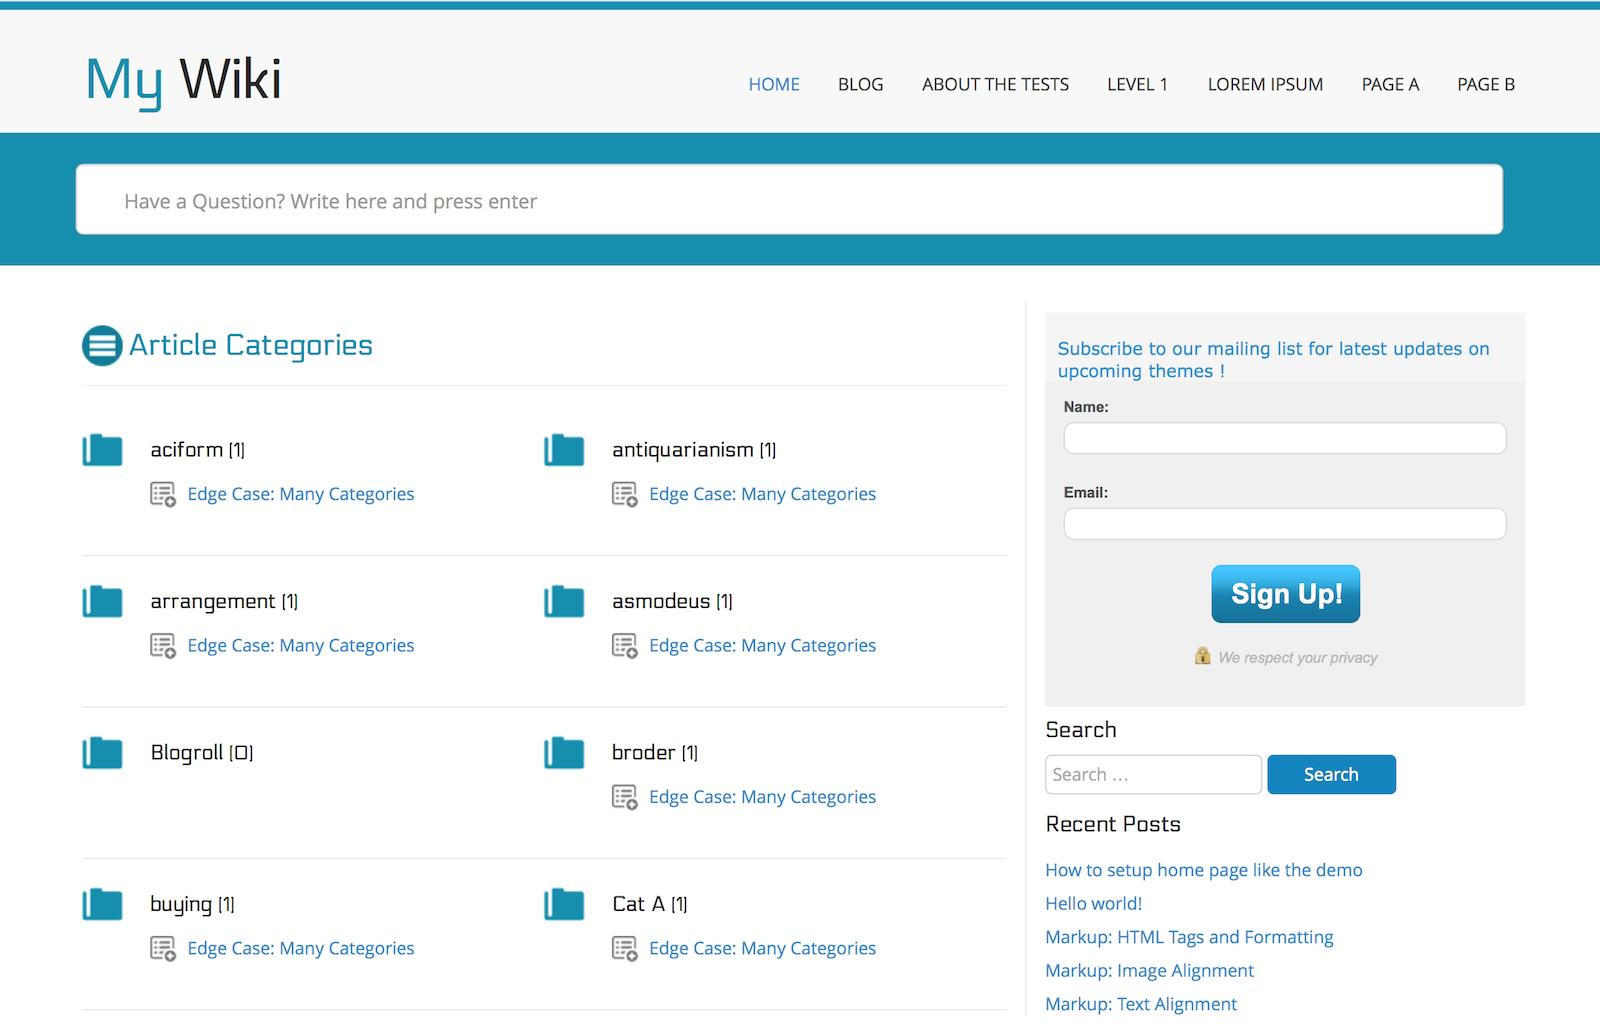Click the My Wiki site logo

pyautogui.click(x=184, y=80)
